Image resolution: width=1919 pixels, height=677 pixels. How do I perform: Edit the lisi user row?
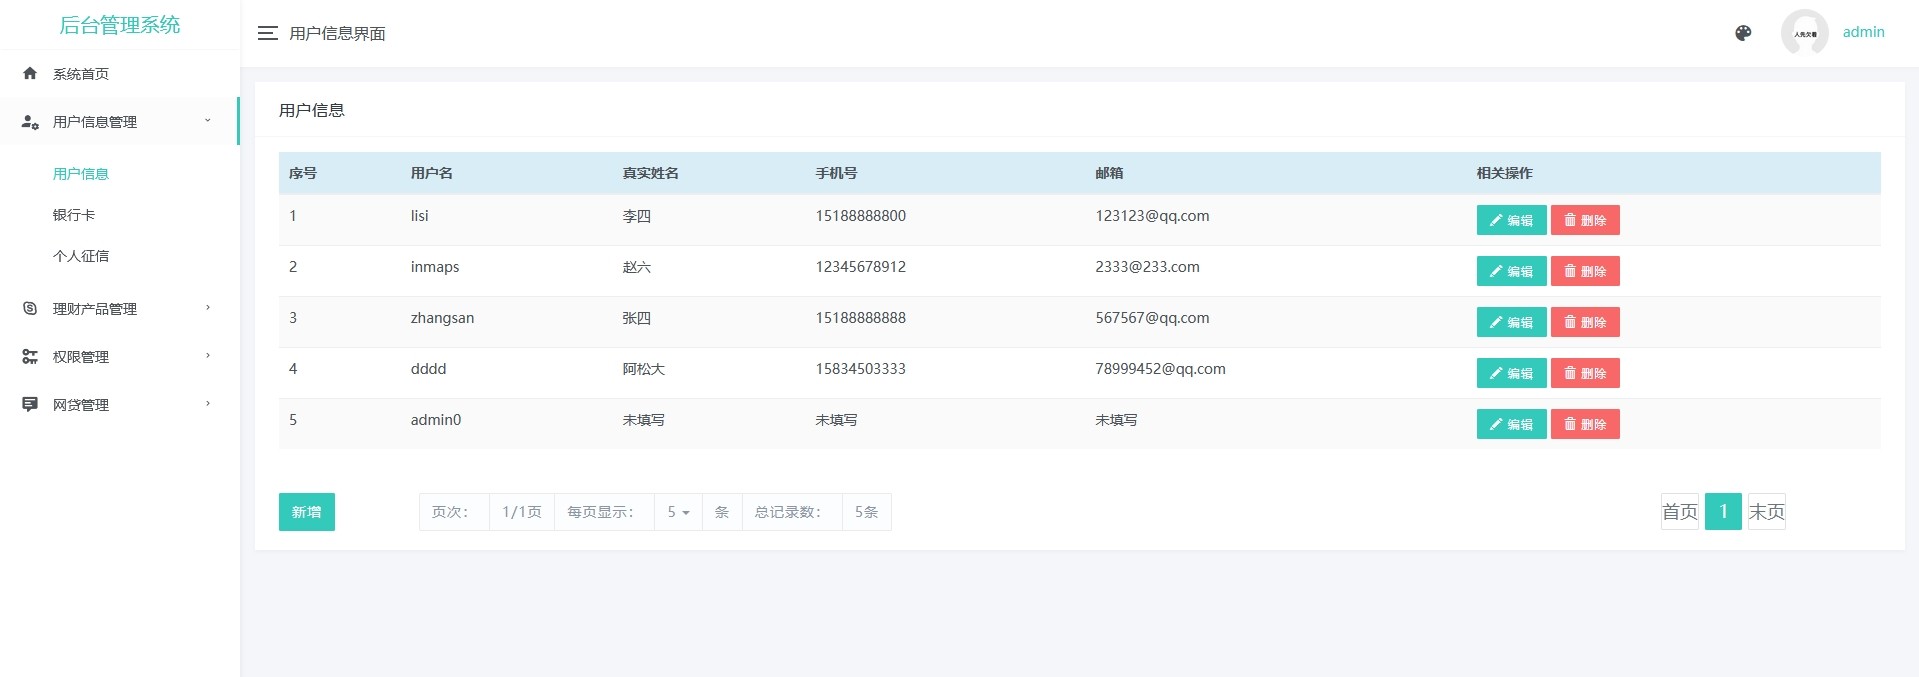pos(1511,220)
